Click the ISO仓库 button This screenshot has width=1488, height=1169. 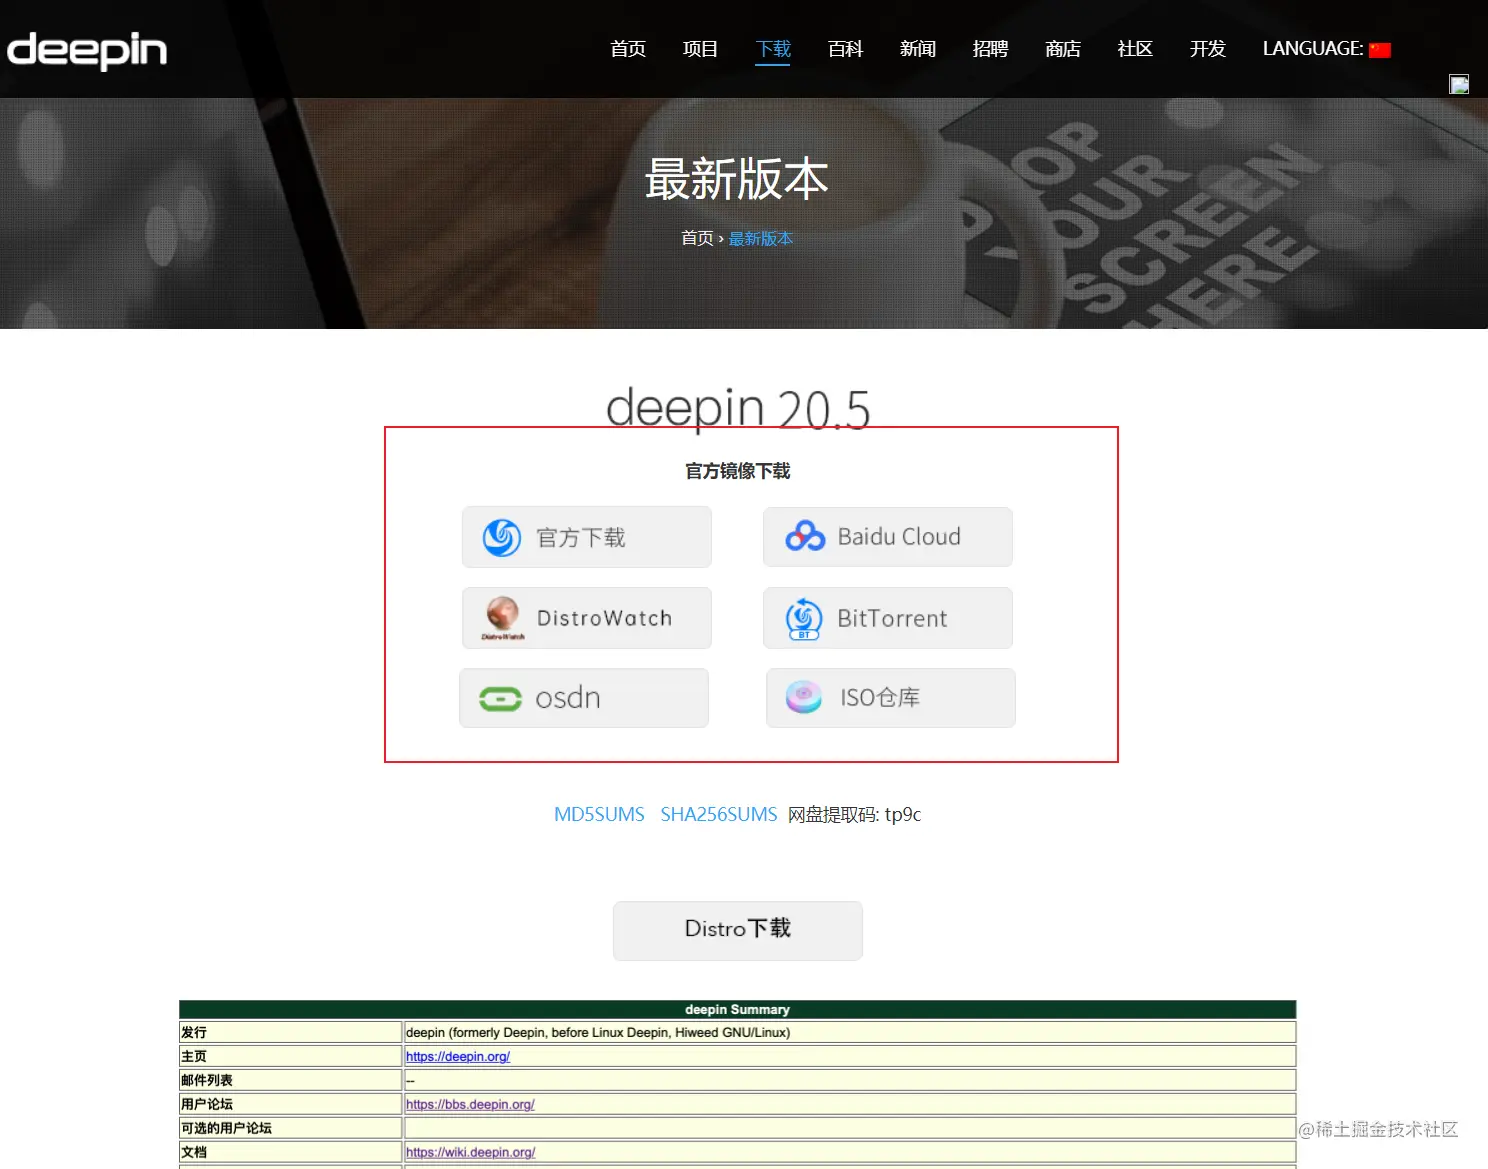(891, 698)
